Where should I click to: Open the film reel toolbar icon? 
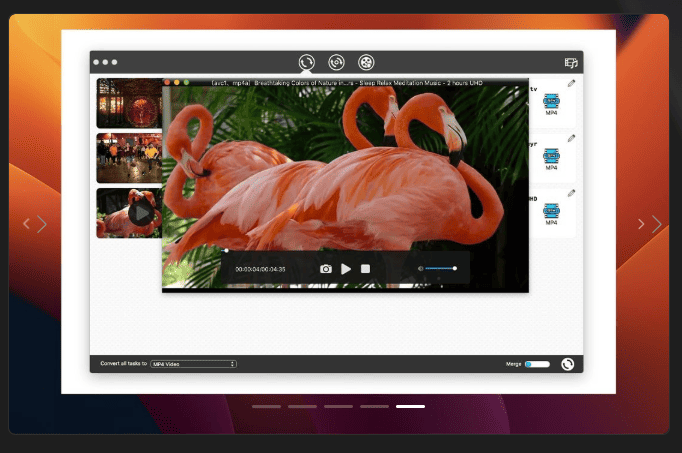coord(366,62)
